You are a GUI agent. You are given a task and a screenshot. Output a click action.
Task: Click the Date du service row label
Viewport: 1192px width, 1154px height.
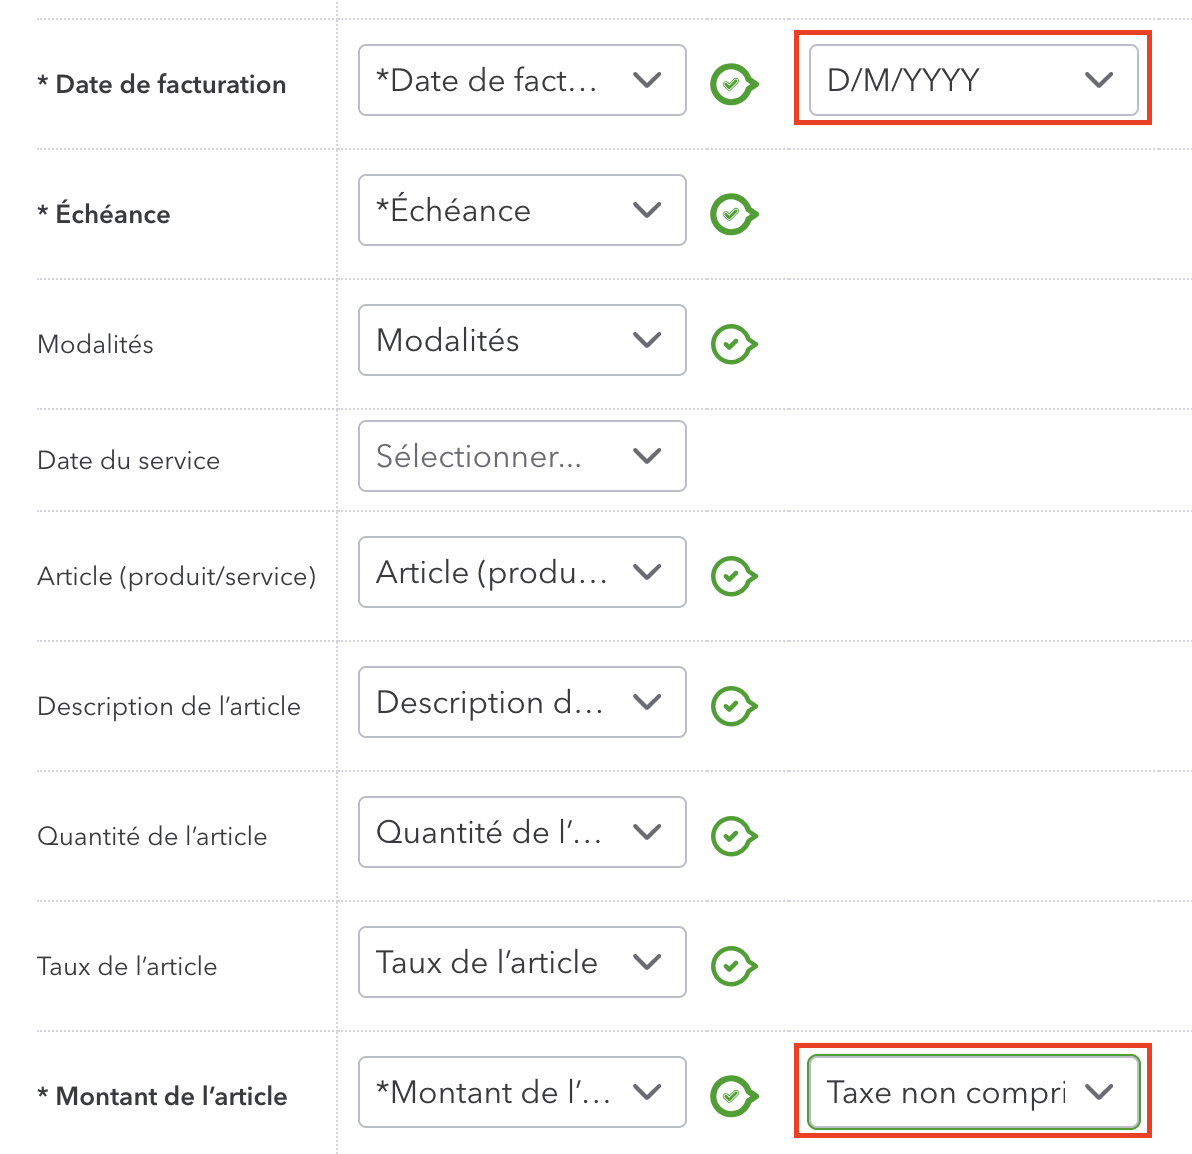[128, 461]
